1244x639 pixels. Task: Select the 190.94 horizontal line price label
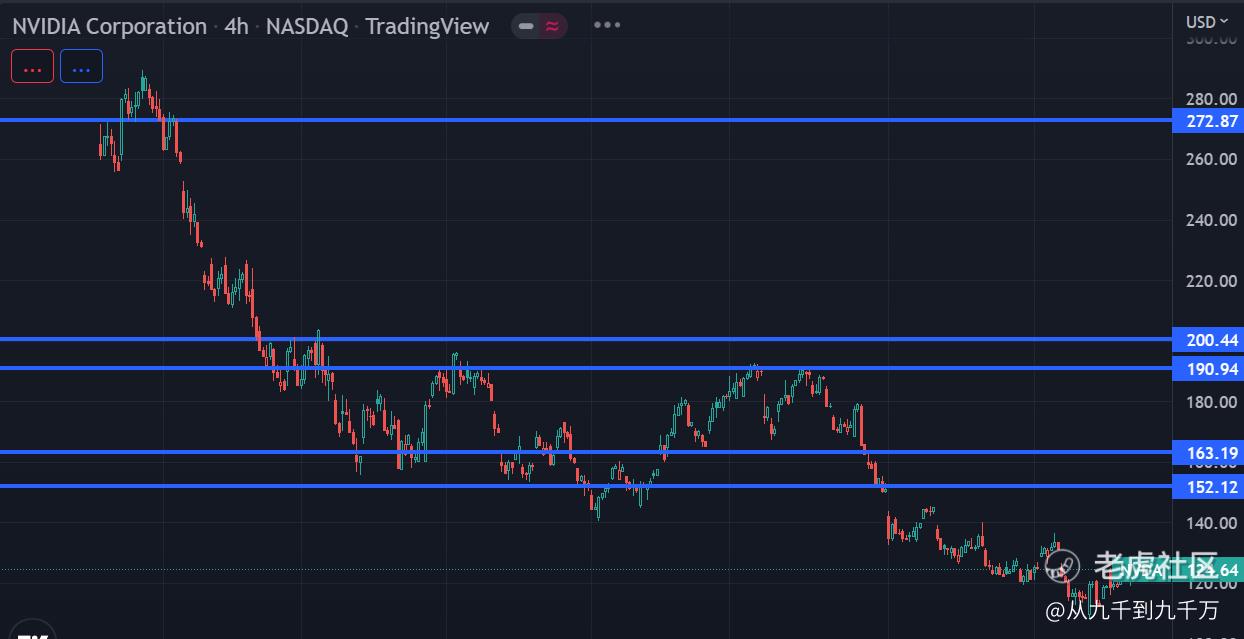tap(1207, 369)
